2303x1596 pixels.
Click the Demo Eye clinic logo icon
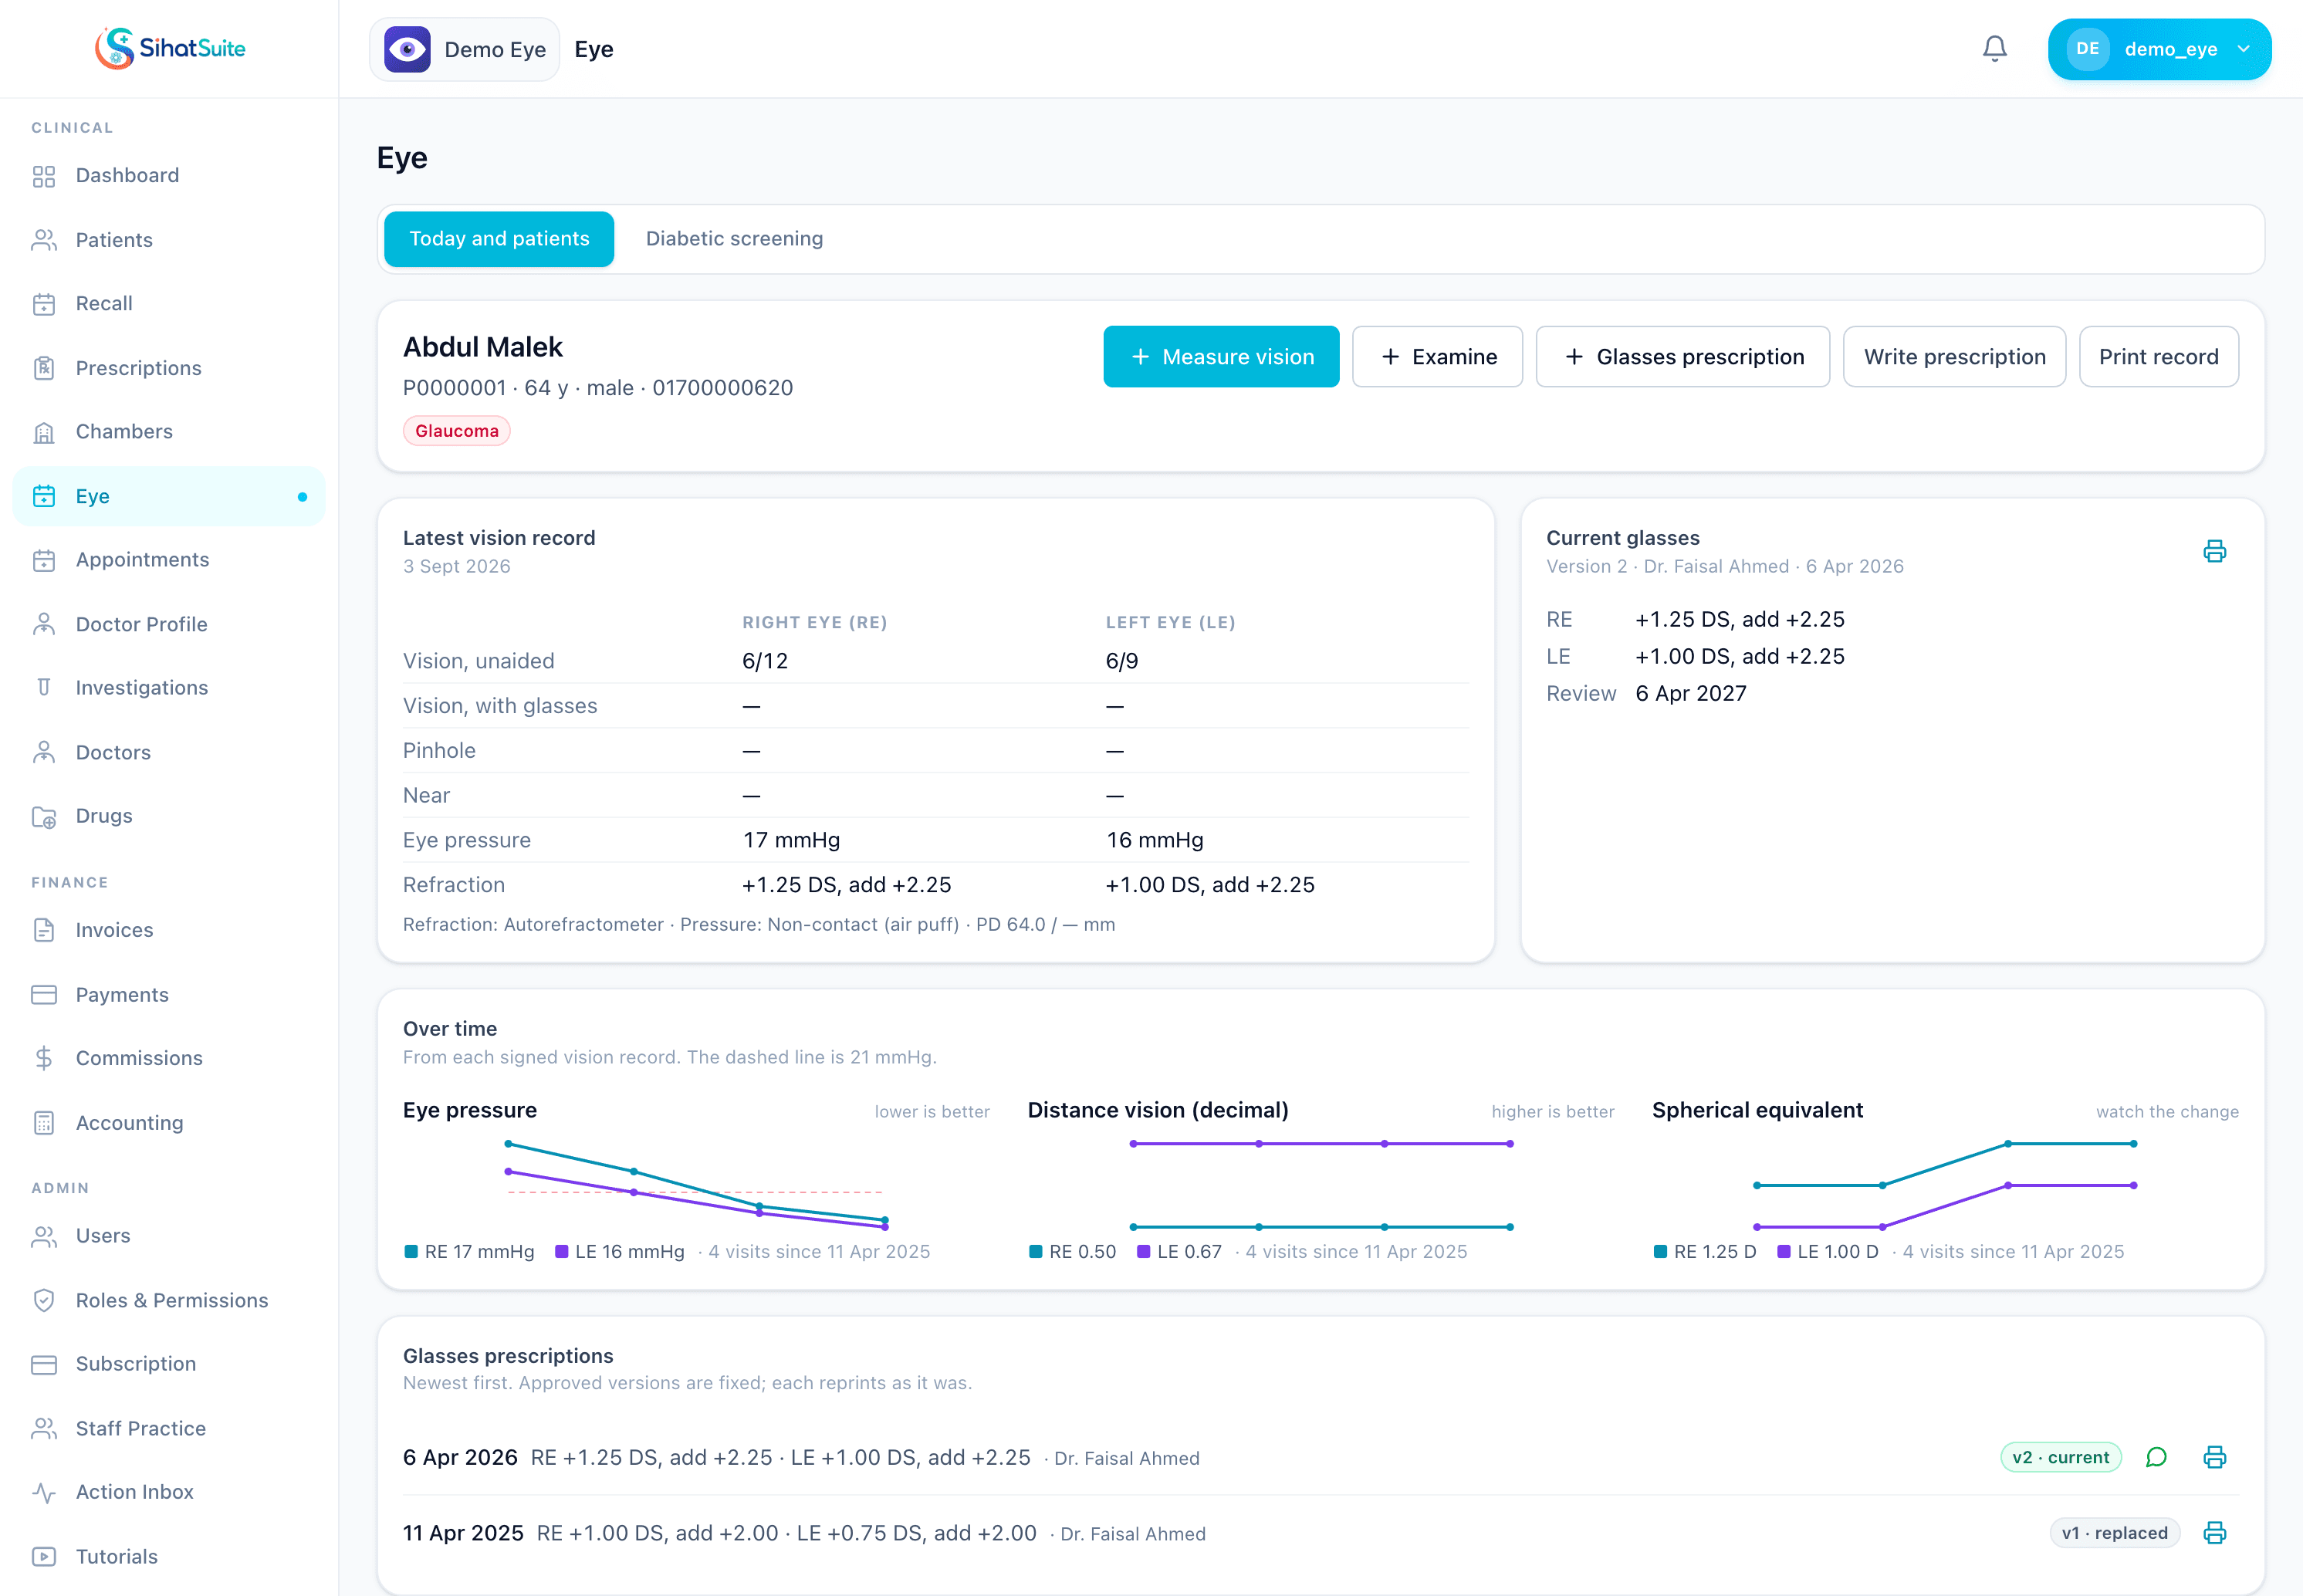click(x=407, y=49)
